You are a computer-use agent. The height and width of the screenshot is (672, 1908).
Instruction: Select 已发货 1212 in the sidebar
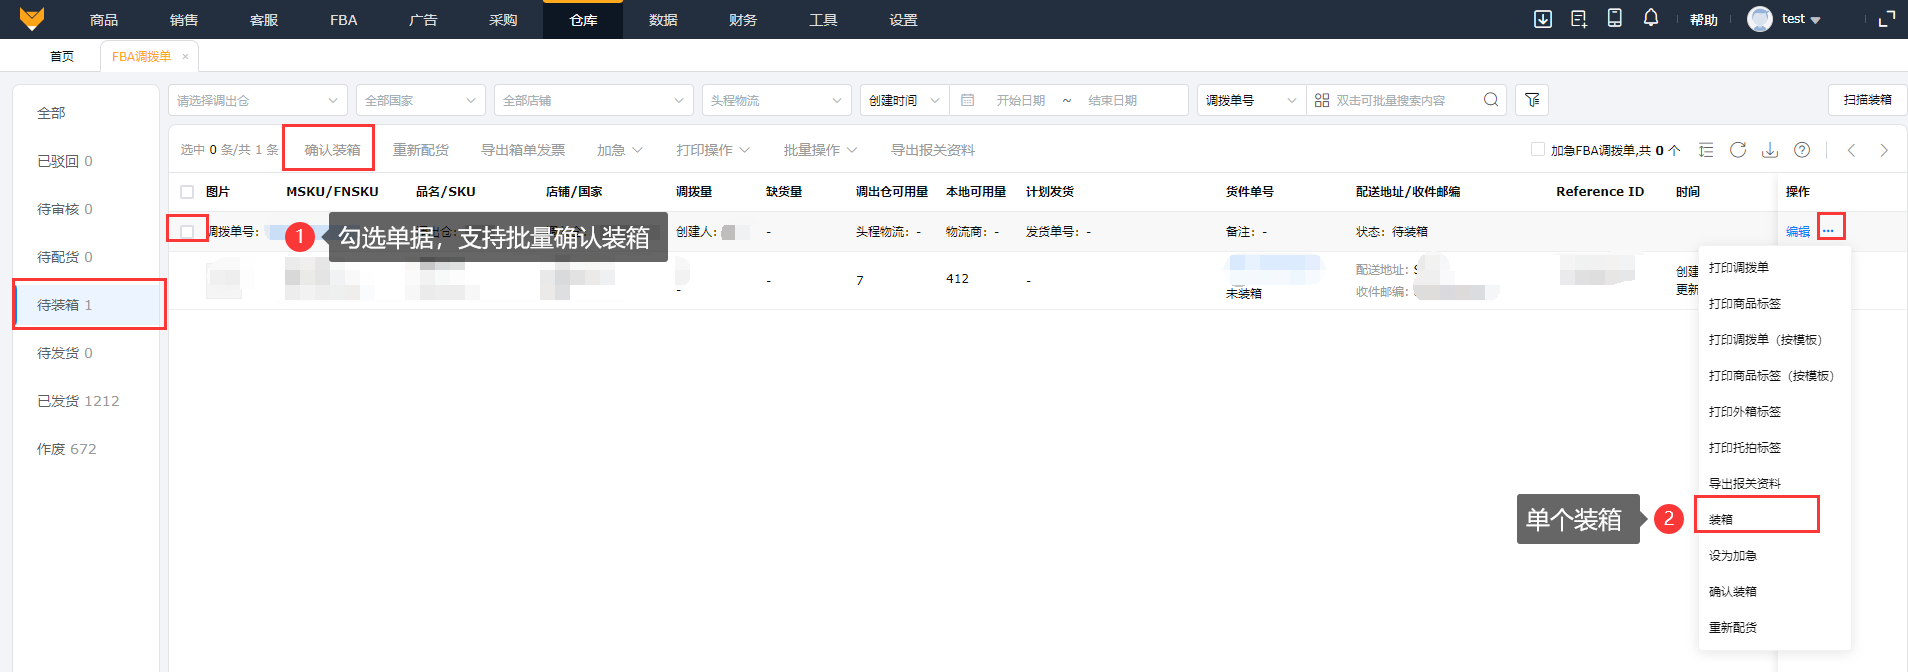[78, 401]
